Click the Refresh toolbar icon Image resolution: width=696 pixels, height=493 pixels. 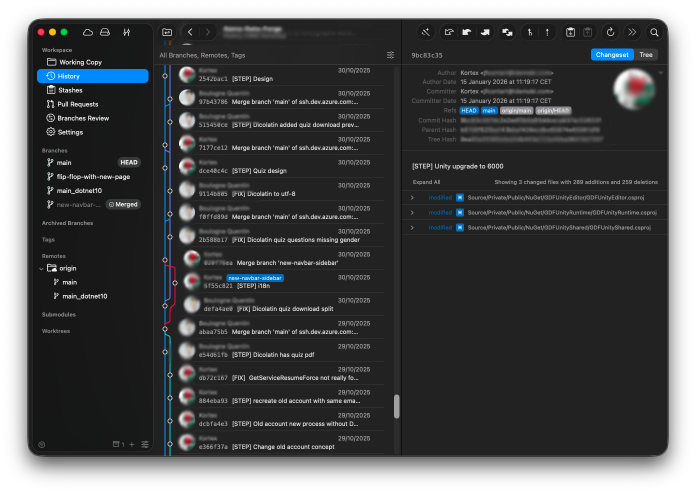click(x=610, y=32)
